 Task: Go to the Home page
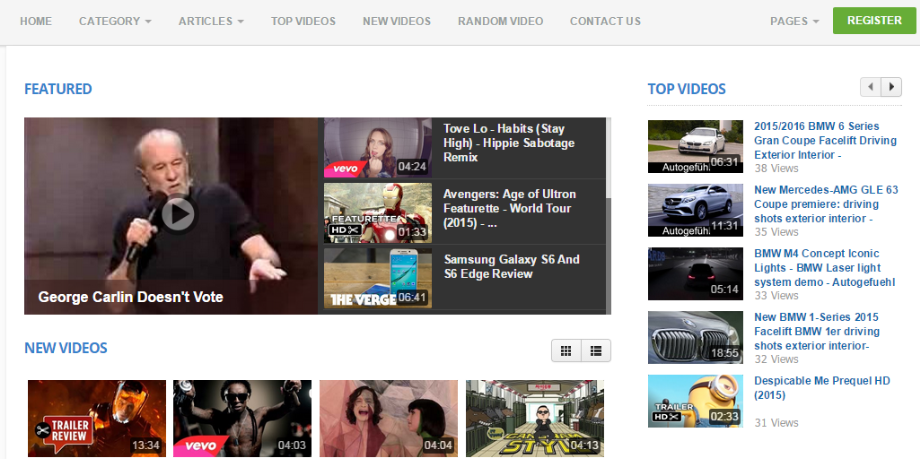pyautogui.click(x=36, y=21)
